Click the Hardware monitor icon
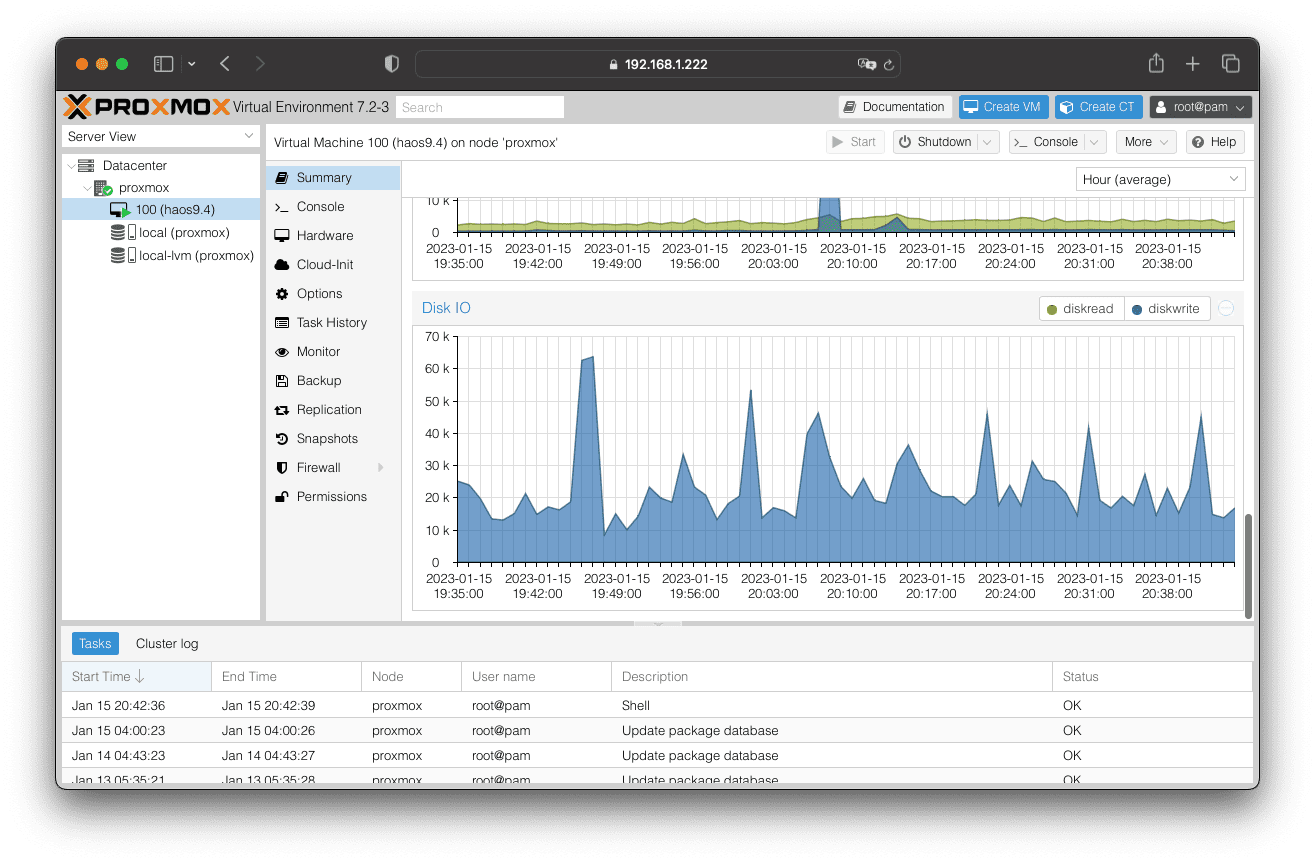This screenshot has height=863, width=1315. click(281, 236)
